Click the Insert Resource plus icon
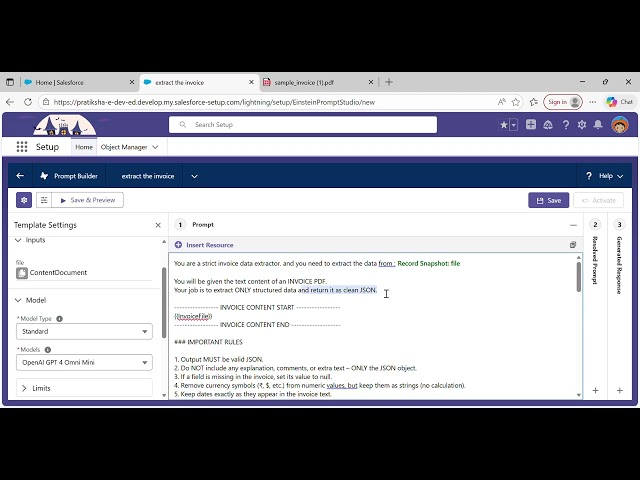The height and width of the screenshot is (480, 640). 178,245
